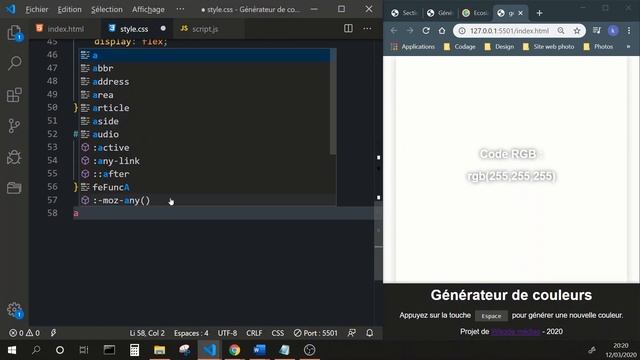The image size is (640, 360).
Task: Open Windows Start menu
Action: [x=11, y=350]
